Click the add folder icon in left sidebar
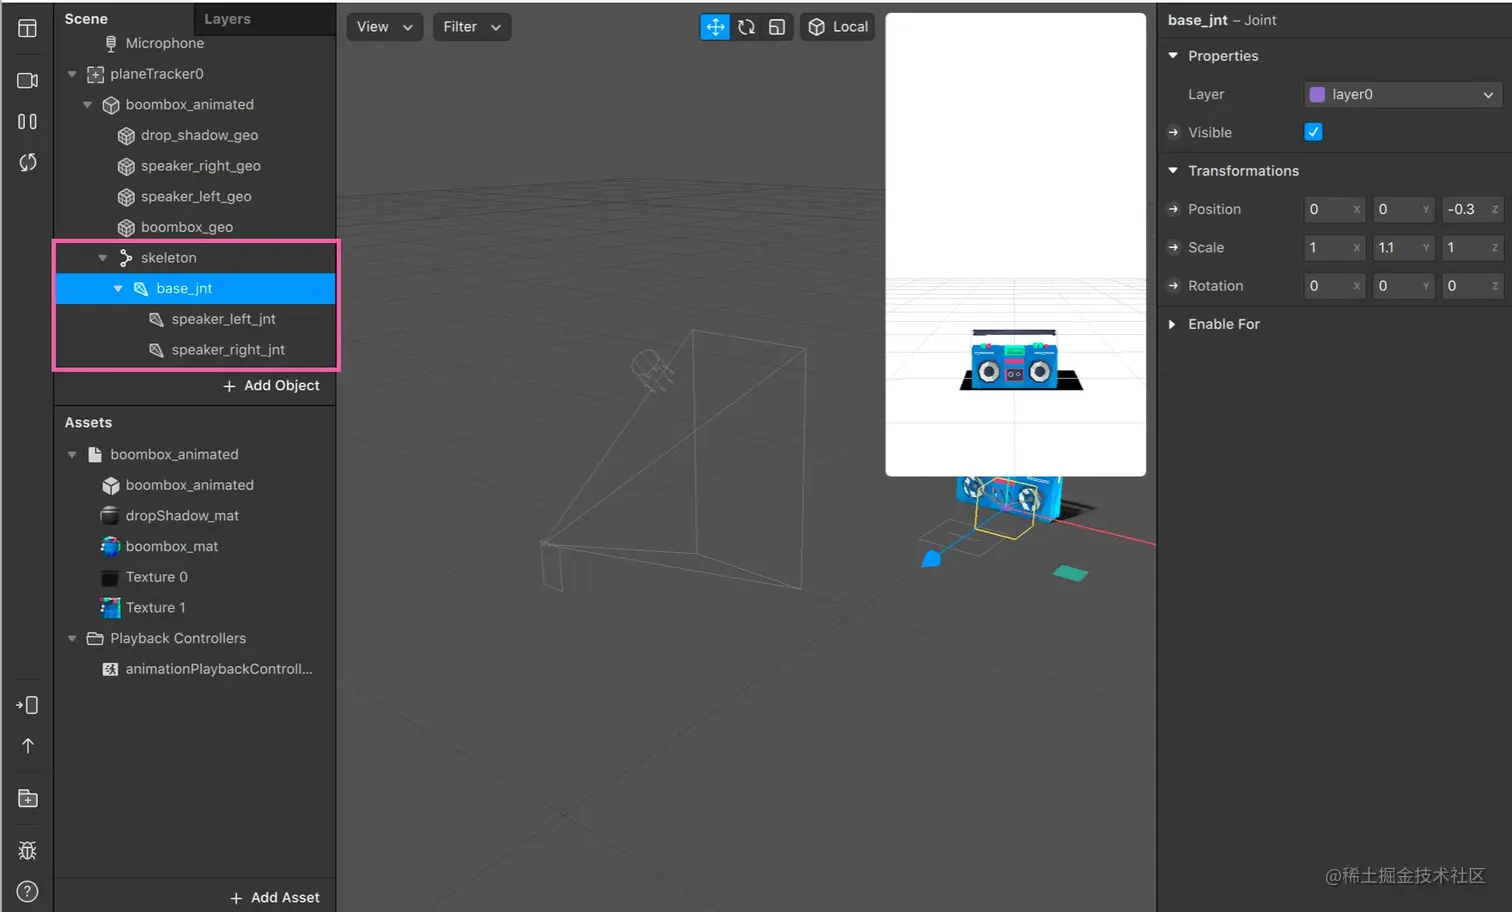Viewport: 1512px width, 912px height. tap(27, 799)
